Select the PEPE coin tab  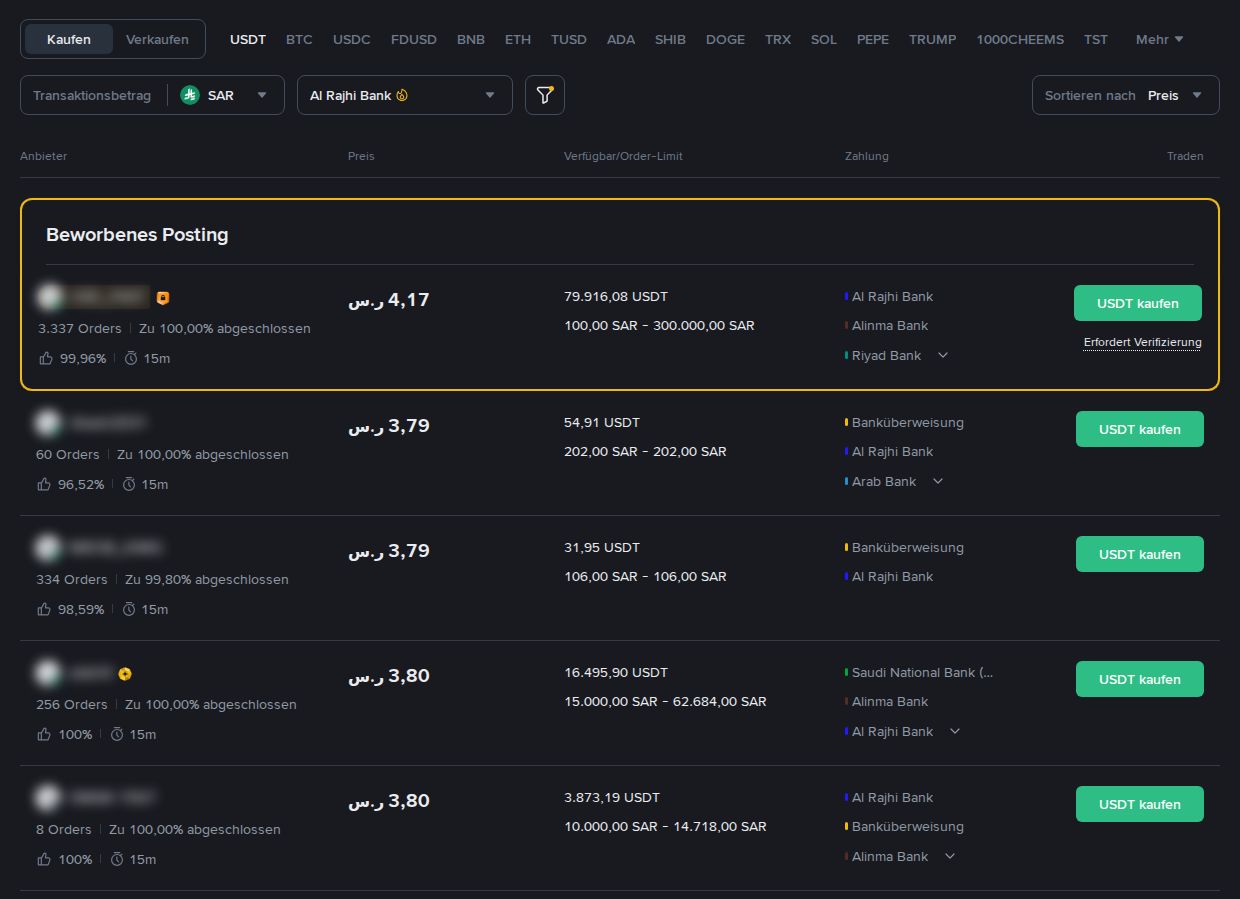[x=873, y=39]
